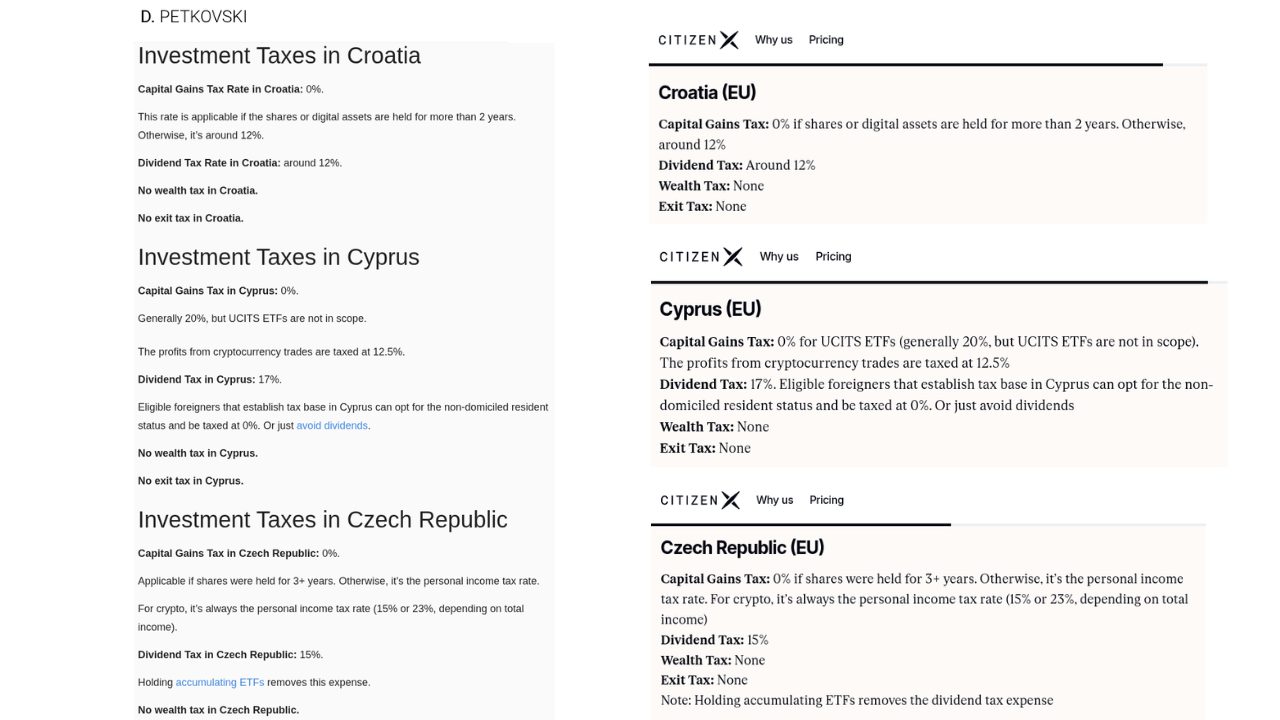Open "Why us" above the Croatia card
1280x720 pixels.
click(x=773, y=40)
